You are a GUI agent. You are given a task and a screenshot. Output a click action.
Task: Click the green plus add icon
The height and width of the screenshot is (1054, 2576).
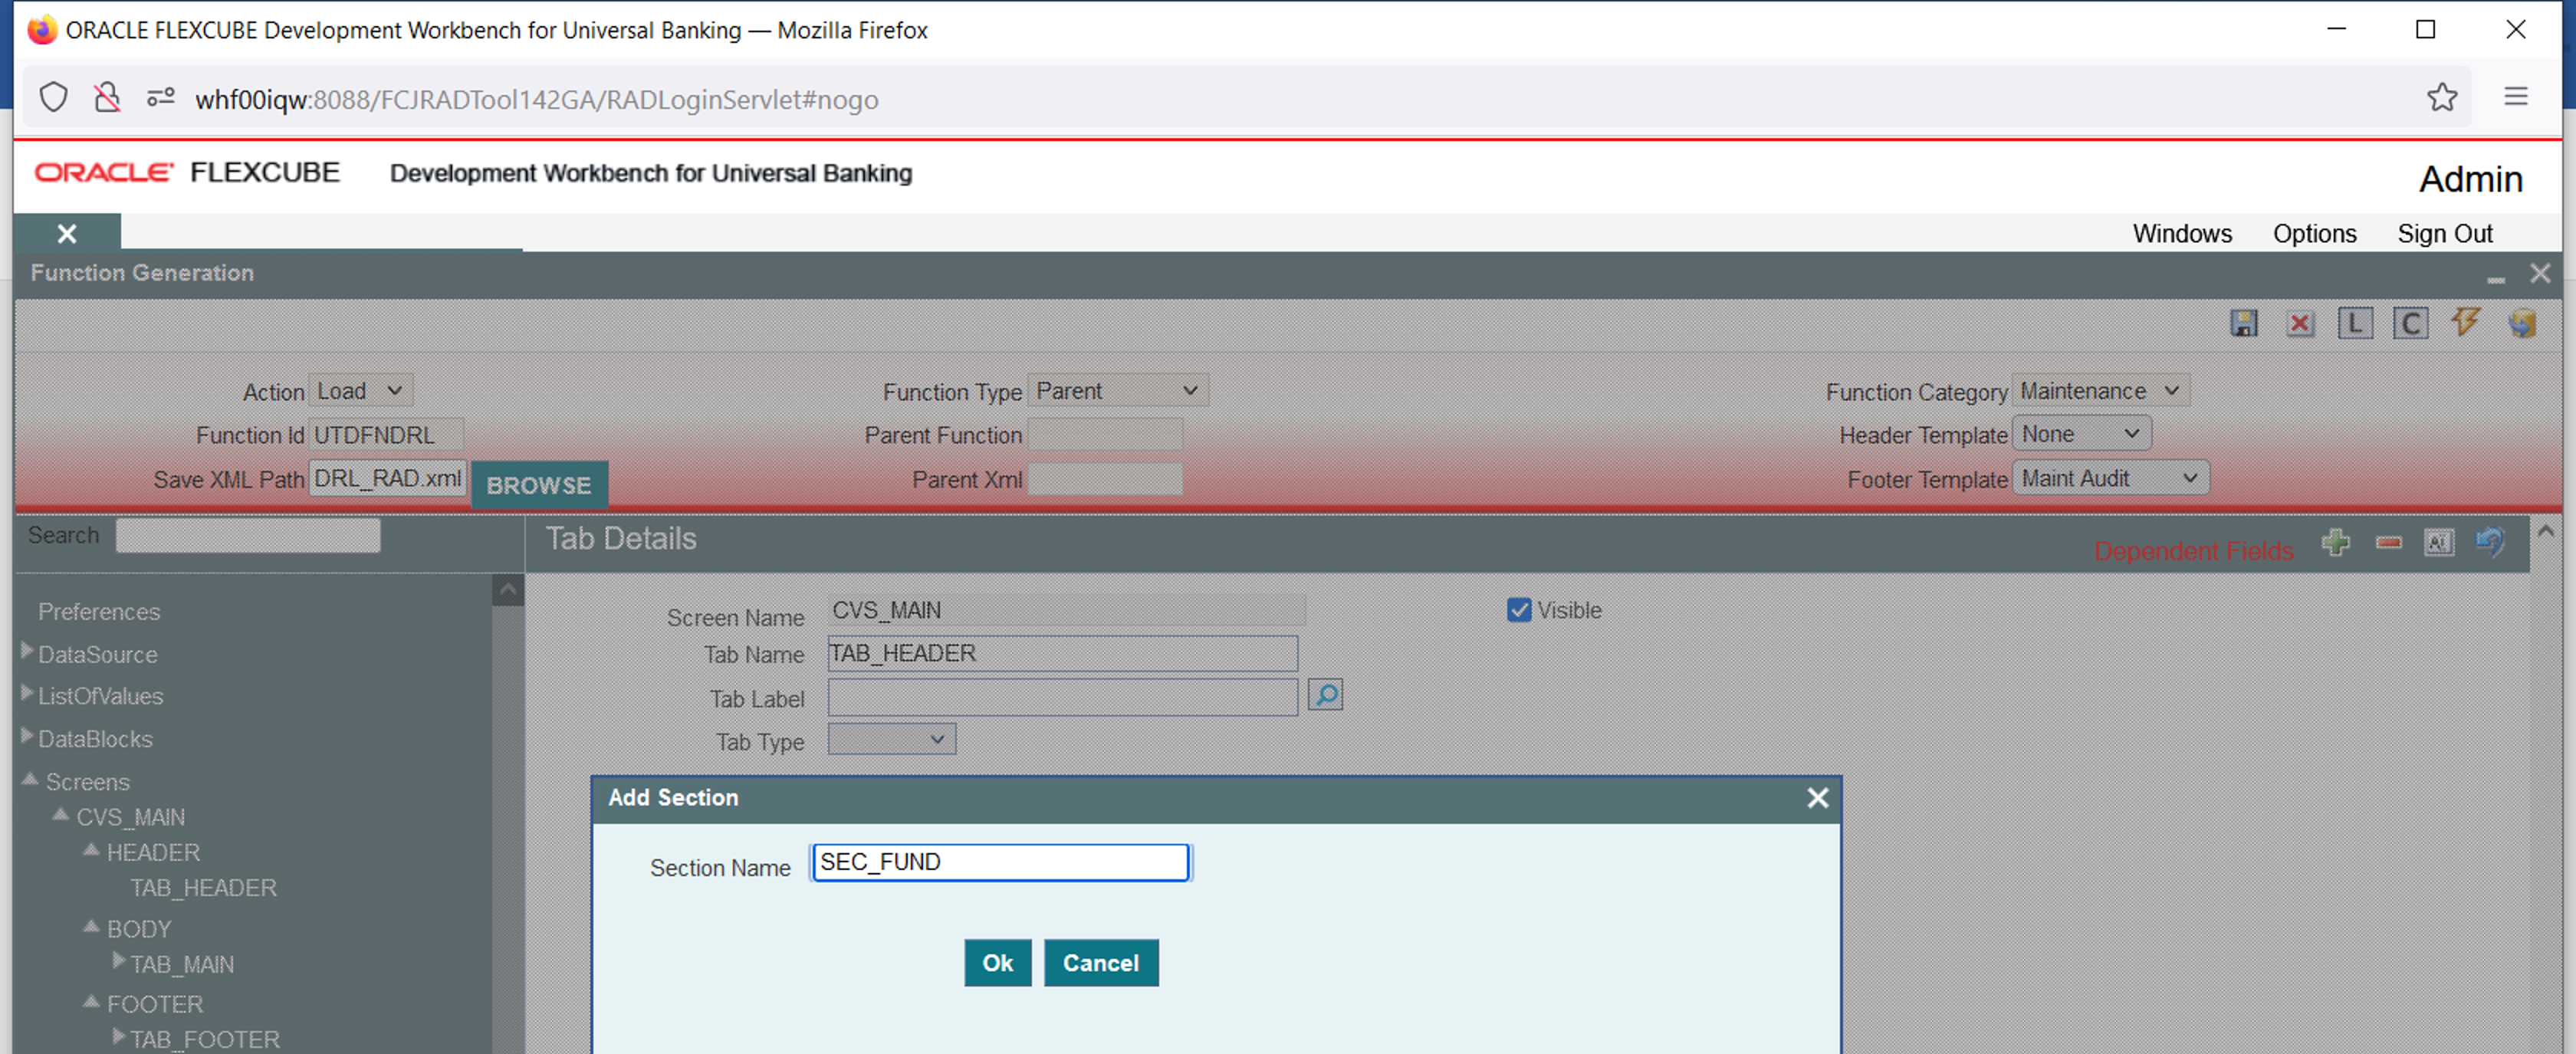tap(2335, 542)
